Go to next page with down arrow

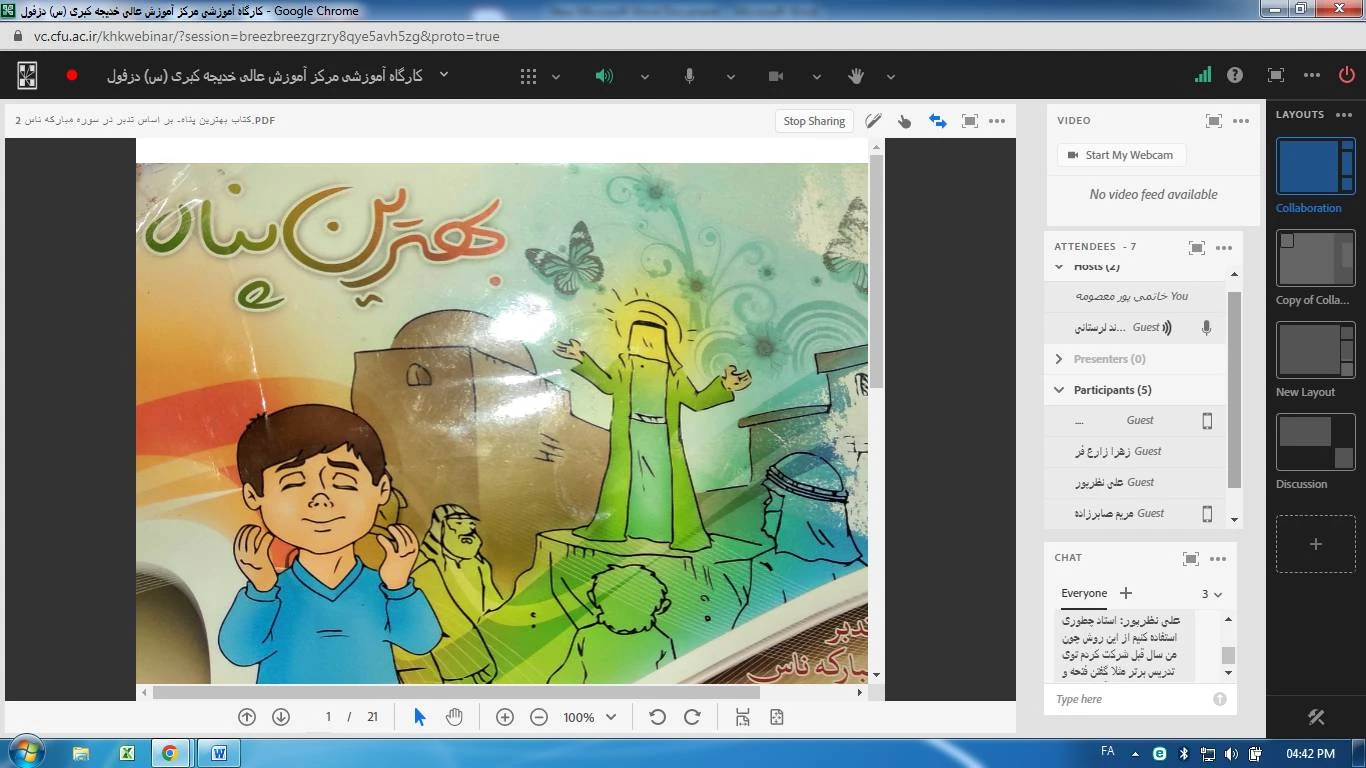281,717
